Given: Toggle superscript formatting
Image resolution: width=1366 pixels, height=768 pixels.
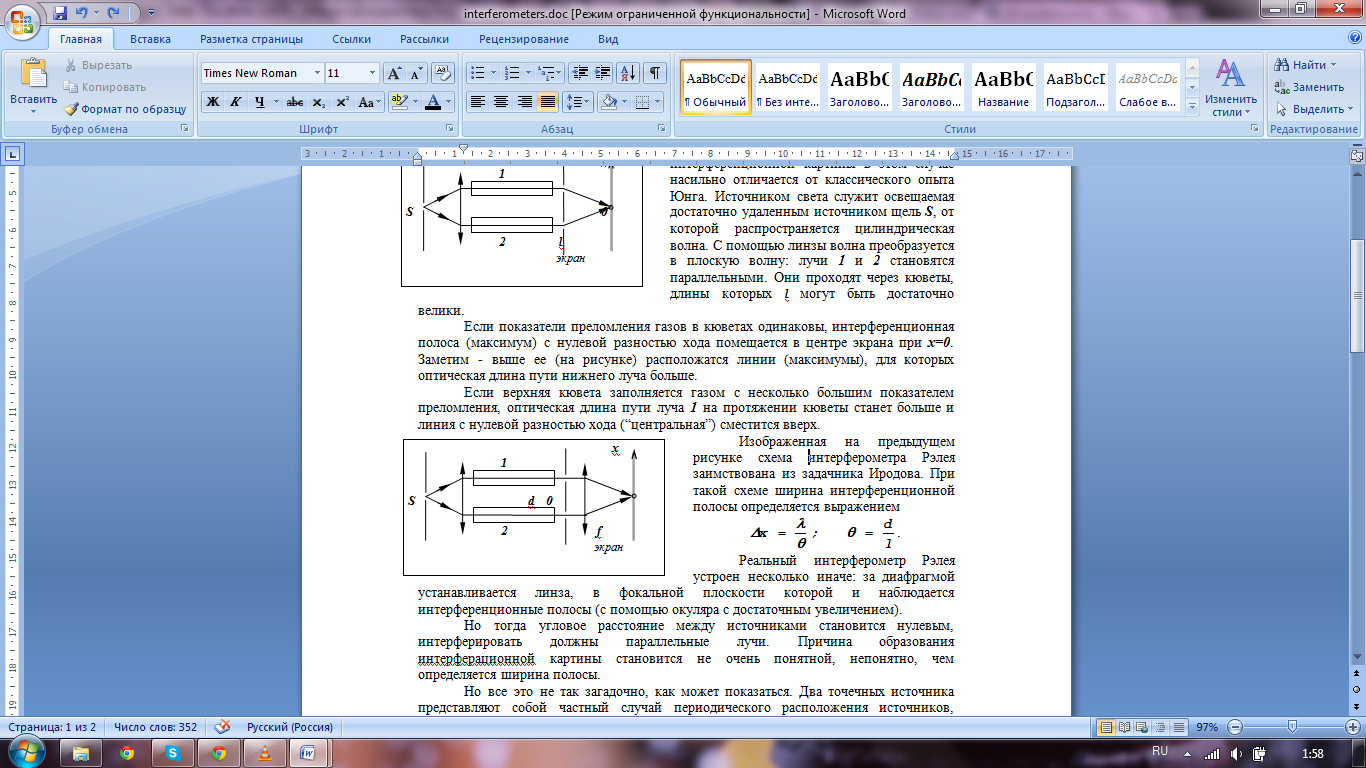Looking at the screenshot, I should pos(341,102).
